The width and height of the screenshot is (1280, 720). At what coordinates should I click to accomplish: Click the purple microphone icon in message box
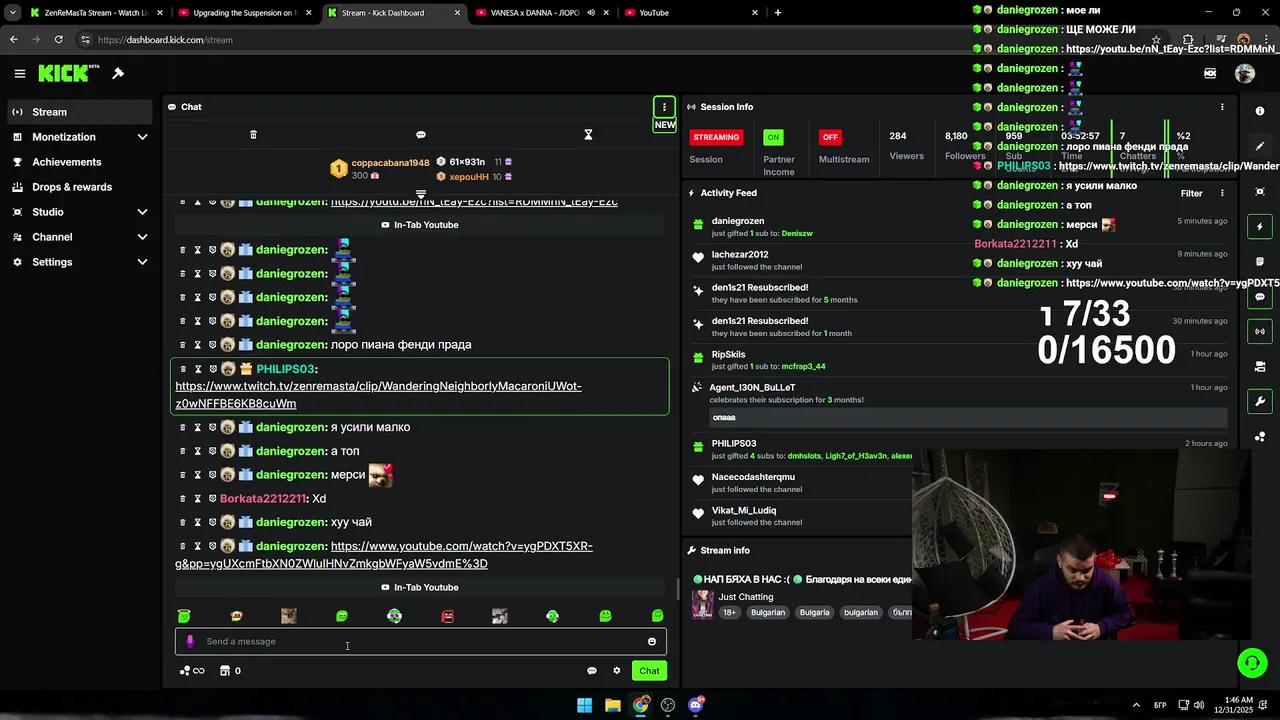click(190, 641)
